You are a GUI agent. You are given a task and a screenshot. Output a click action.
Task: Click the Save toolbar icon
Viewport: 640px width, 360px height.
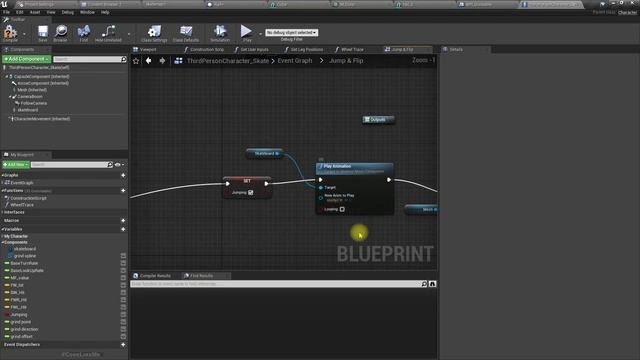click(42, 31)
